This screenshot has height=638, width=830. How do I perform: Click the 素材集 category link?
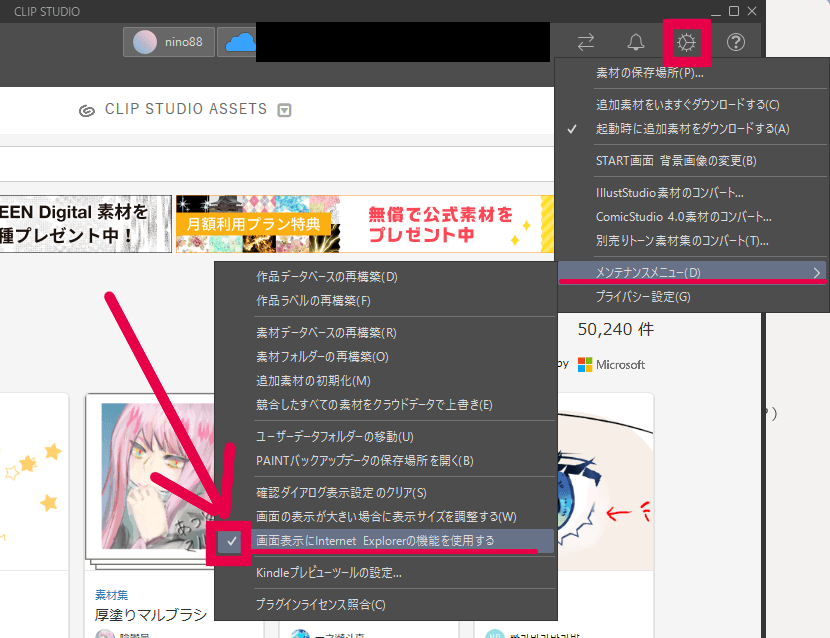111,595
